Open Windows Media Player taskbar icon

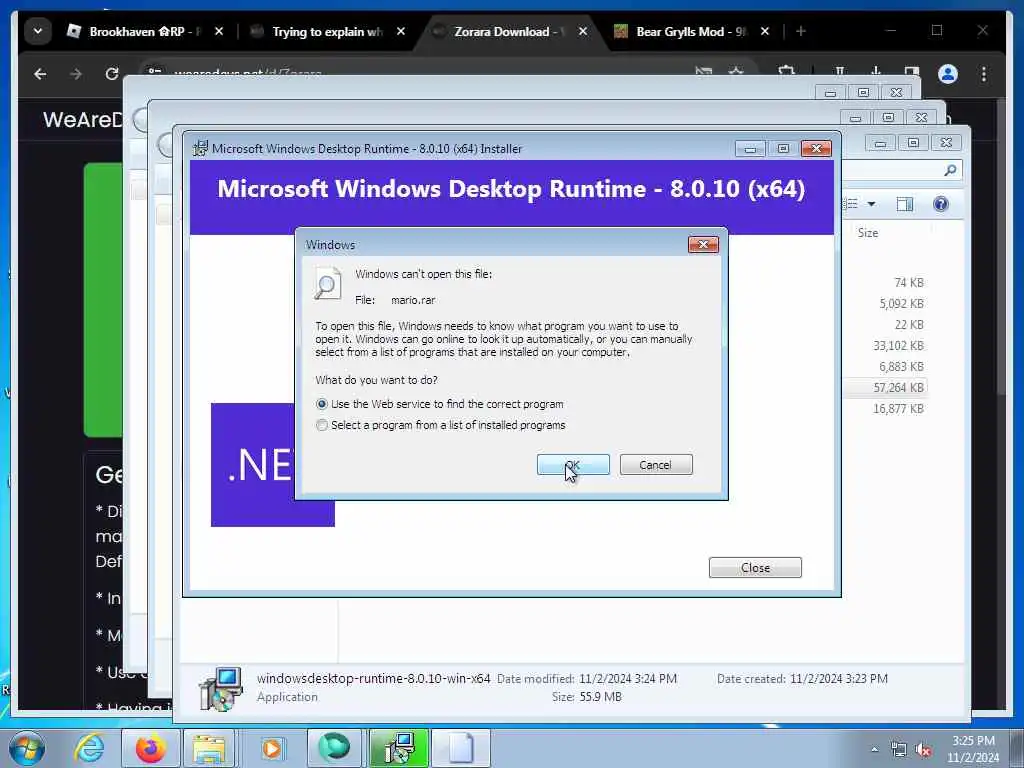coord(272,748)
